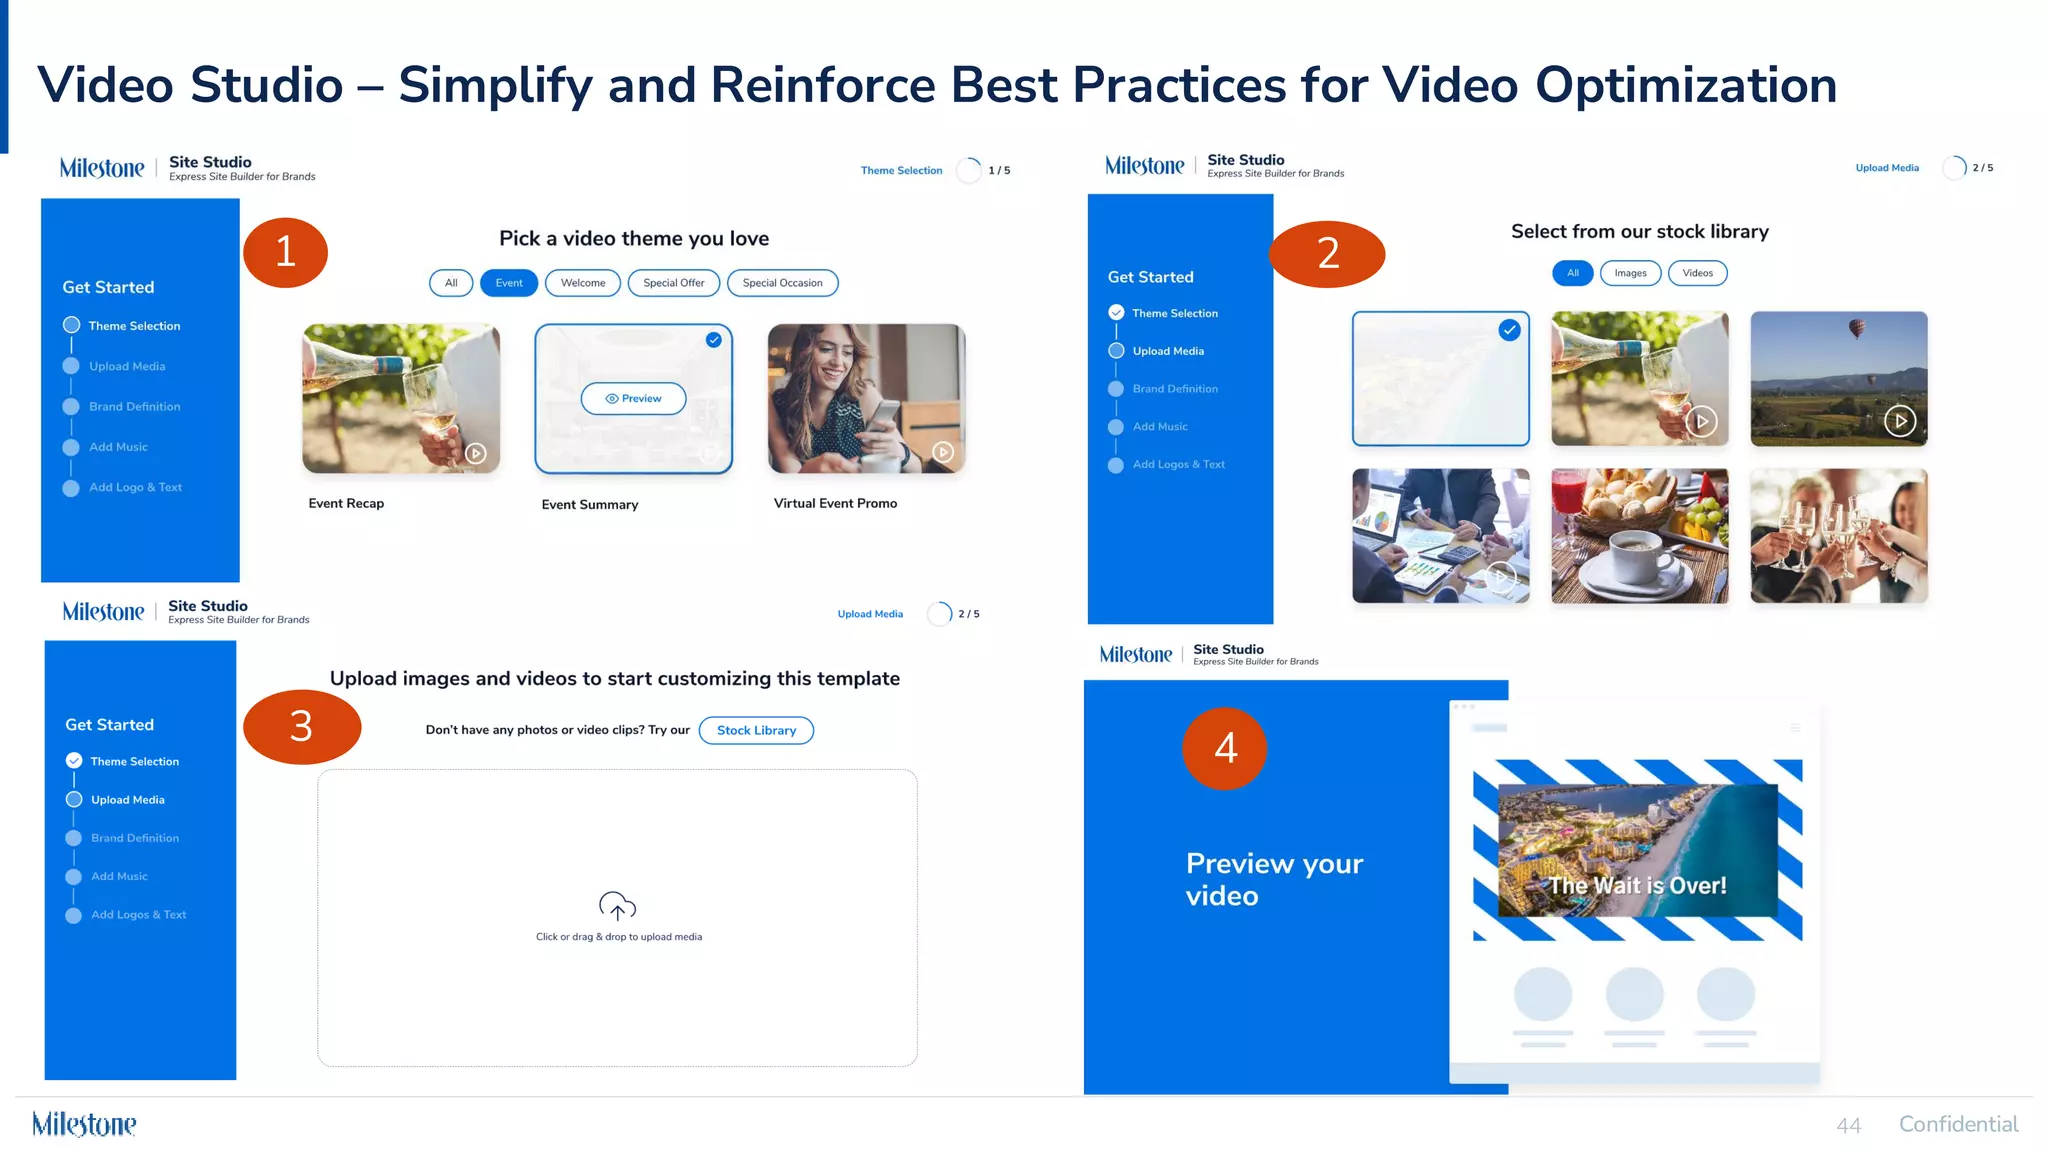Pick the Special Offer filter pill

[674, 283]
